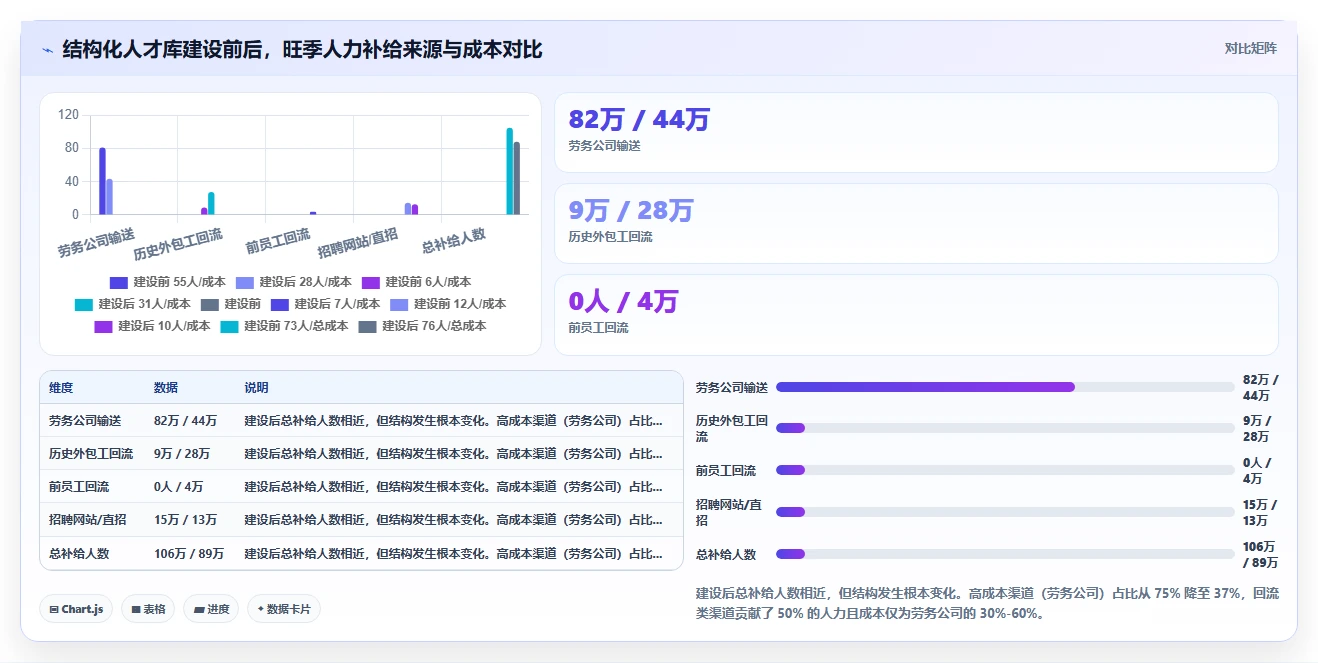This screenshot has width=1318, height=663.
Task: Click the 106万 / 89万 table cell
Action: (189, 553)
